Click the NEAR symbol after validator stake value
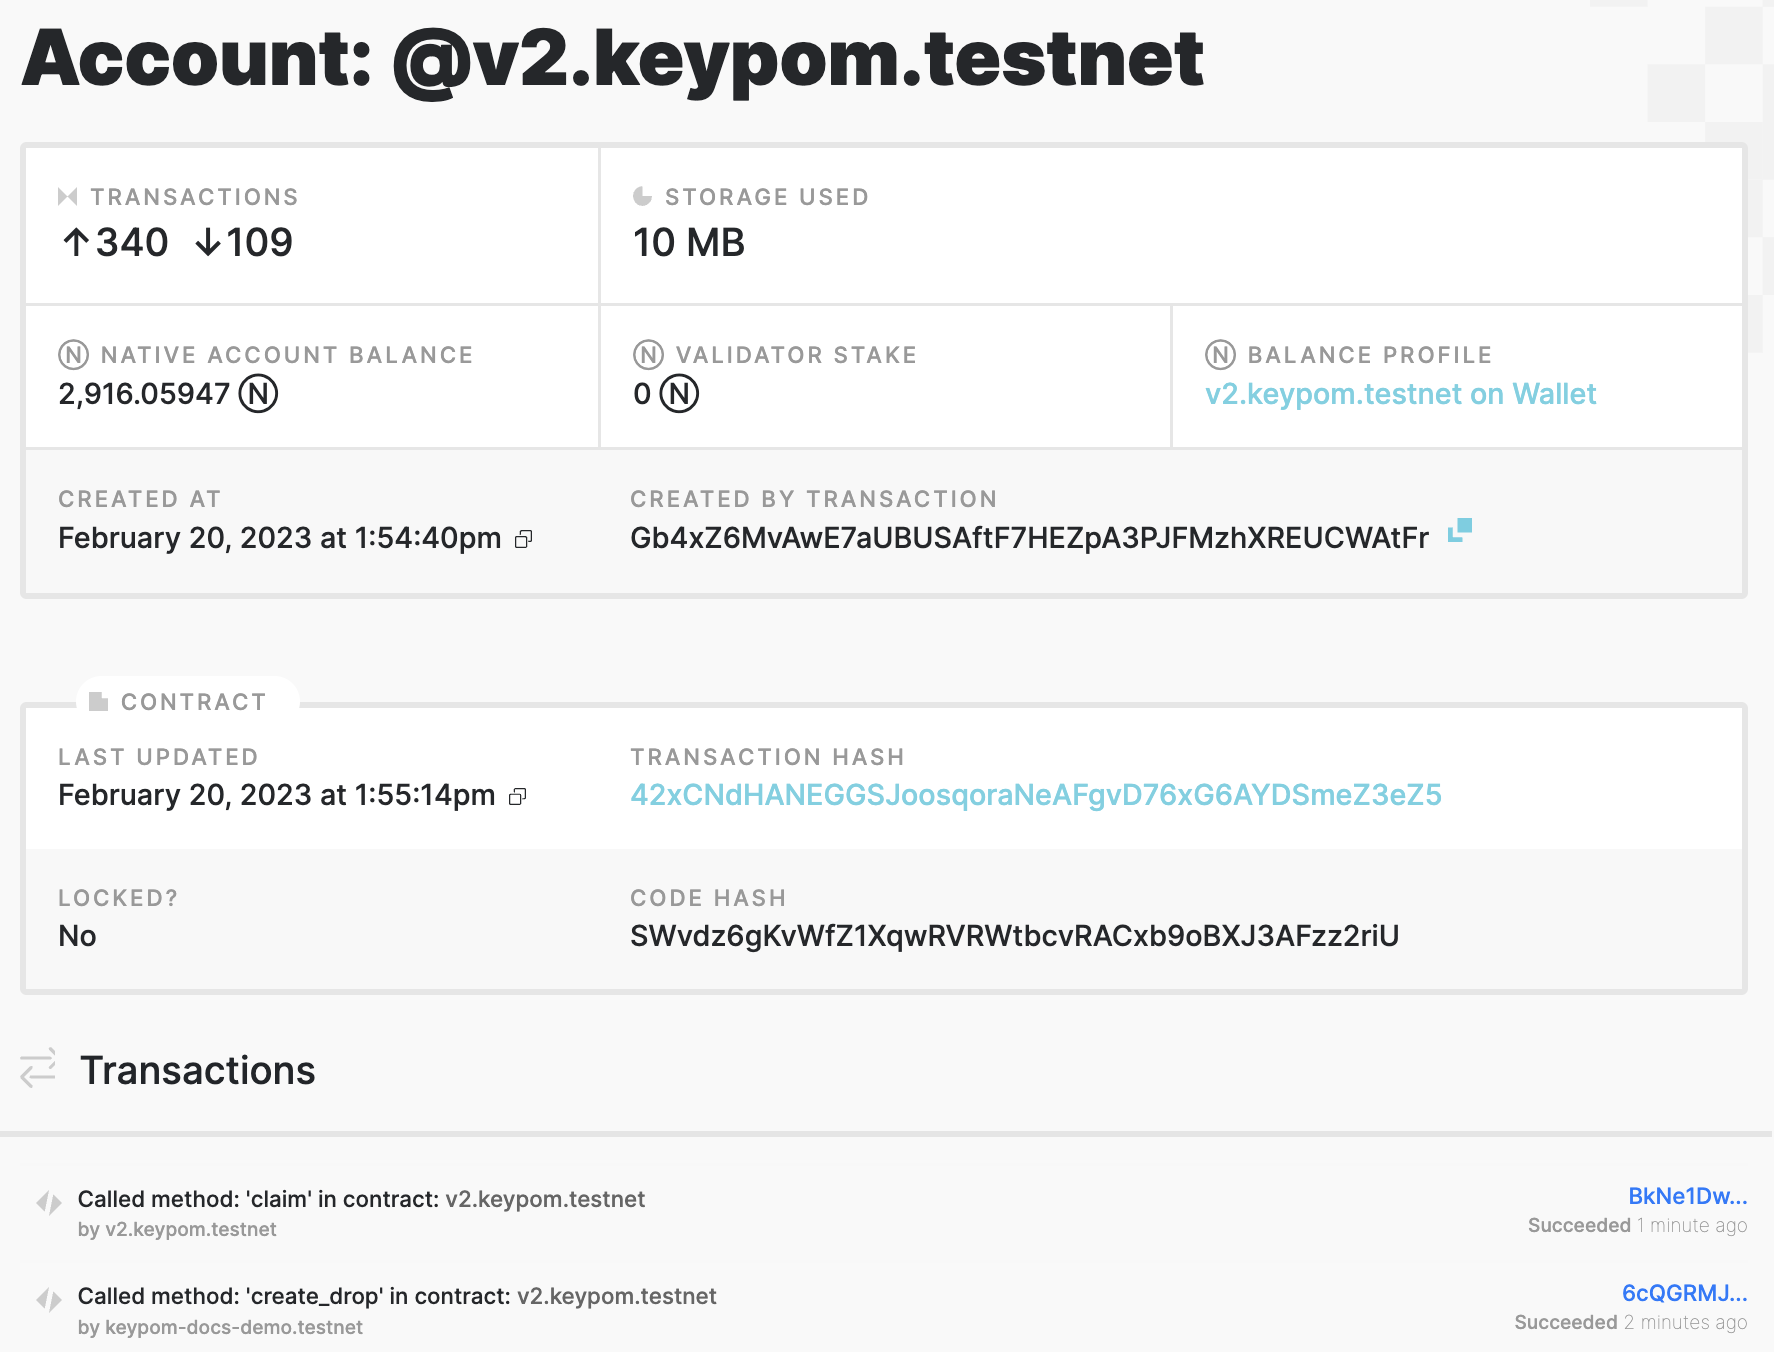This screenshot has height=1352, width=1774. (679, 393)
